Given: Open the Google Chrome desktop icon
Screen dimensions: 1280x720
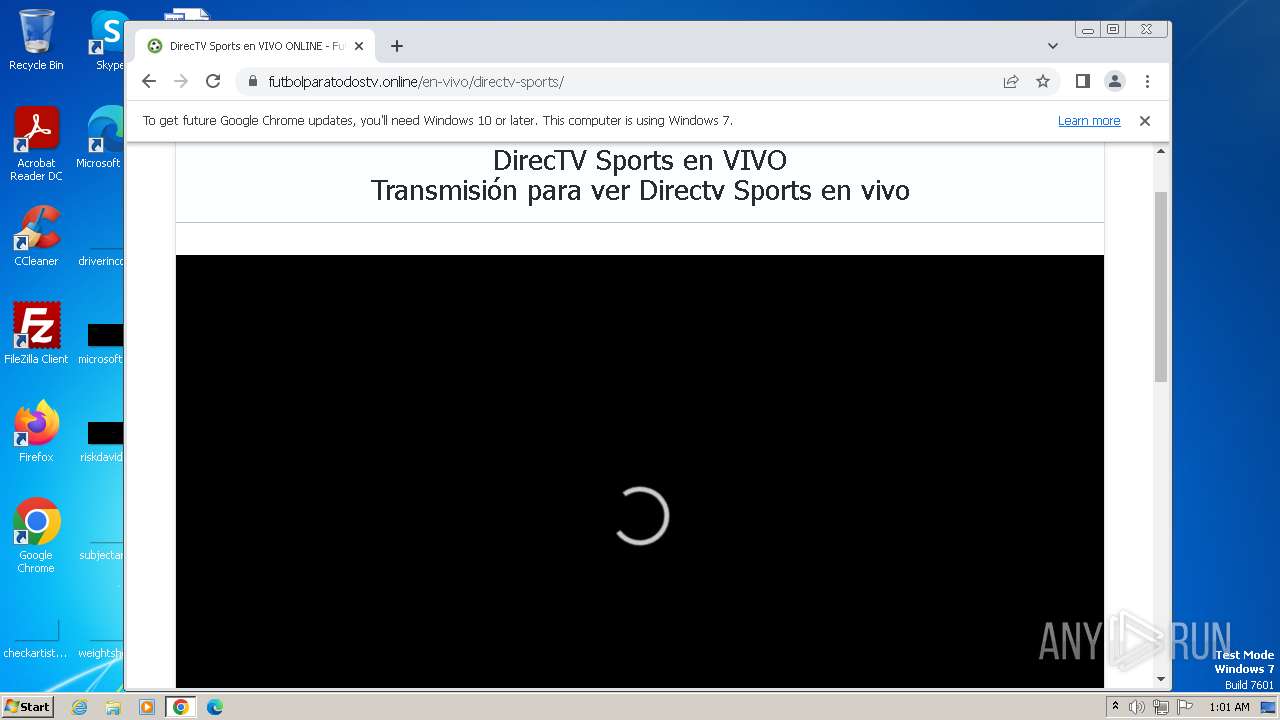Looking at the screenshot, I should (36, 536).
